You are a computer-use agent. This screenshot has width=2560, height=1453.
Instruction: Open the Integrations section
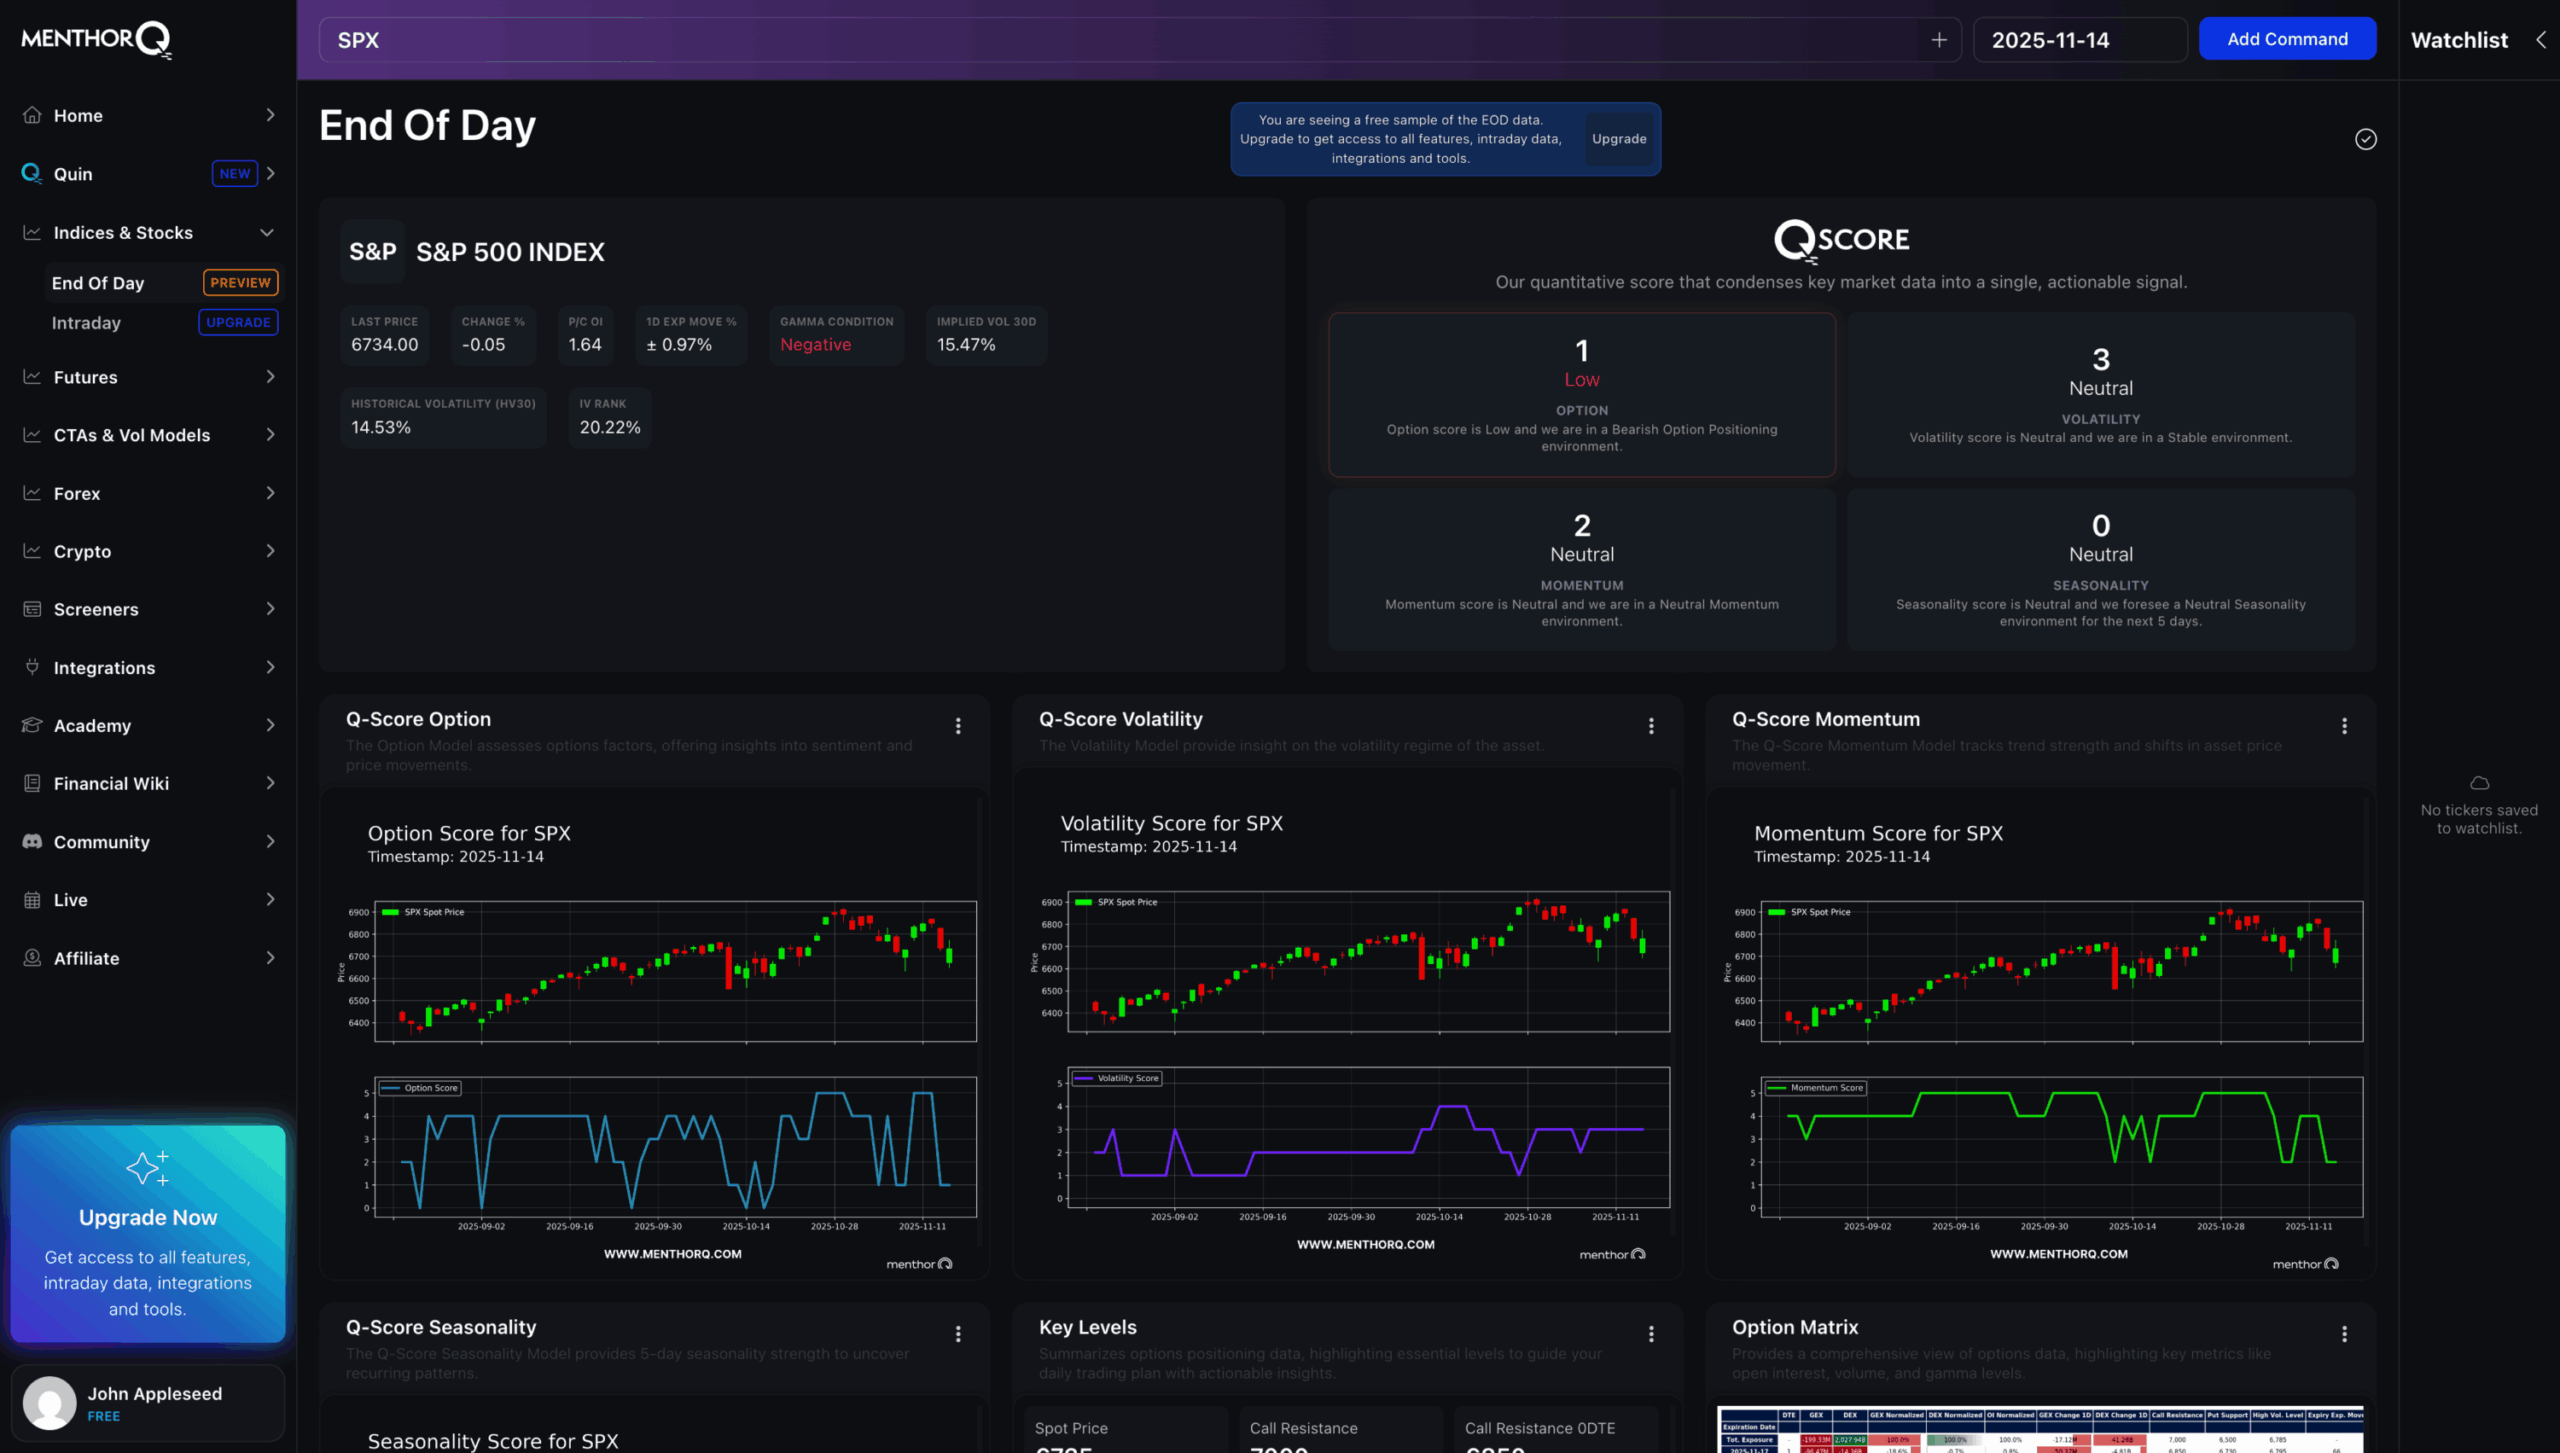(x=103, y=667)
